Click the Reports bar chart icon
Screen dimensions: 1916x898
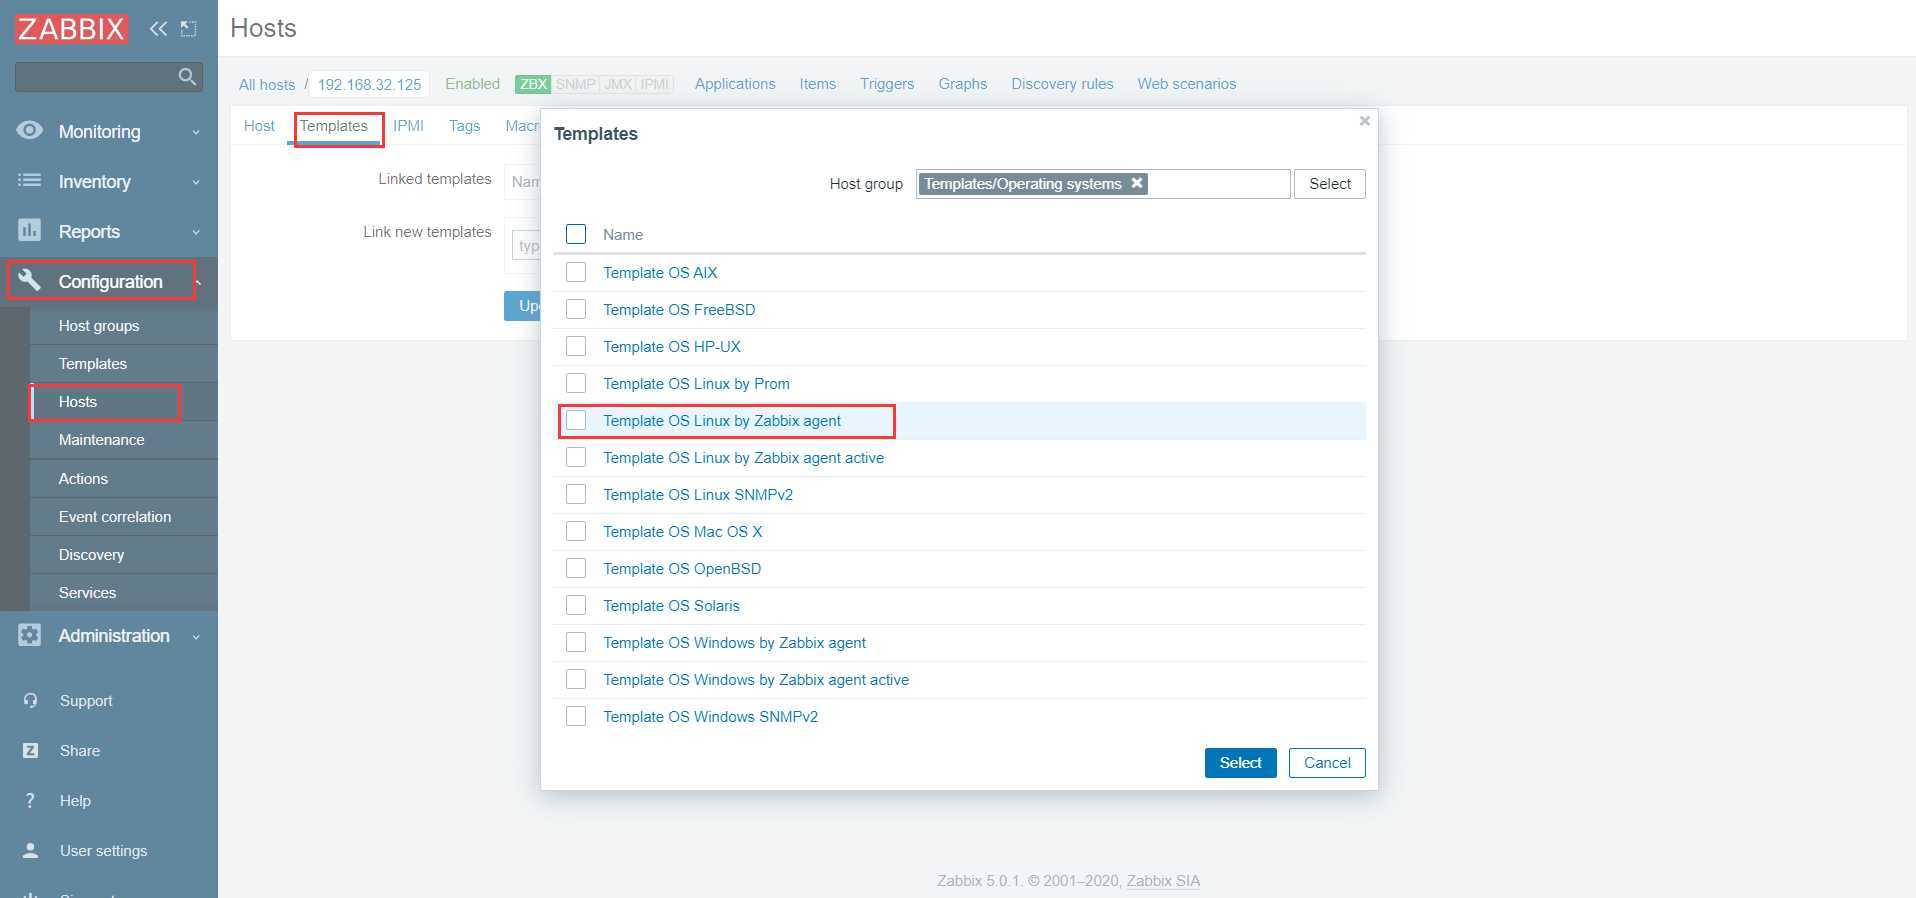[30, 230]
